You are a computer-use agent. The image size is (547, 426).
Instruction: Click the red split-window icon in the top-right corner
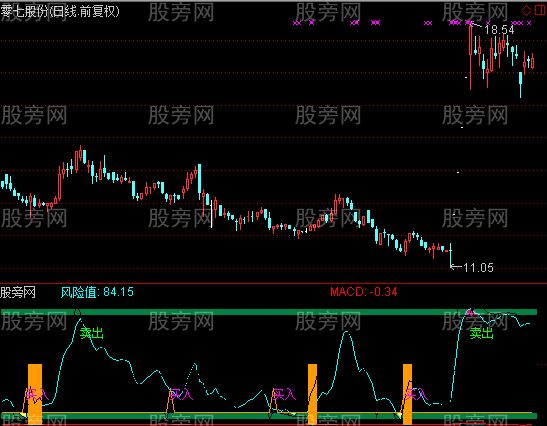click(x=539, y=10)
